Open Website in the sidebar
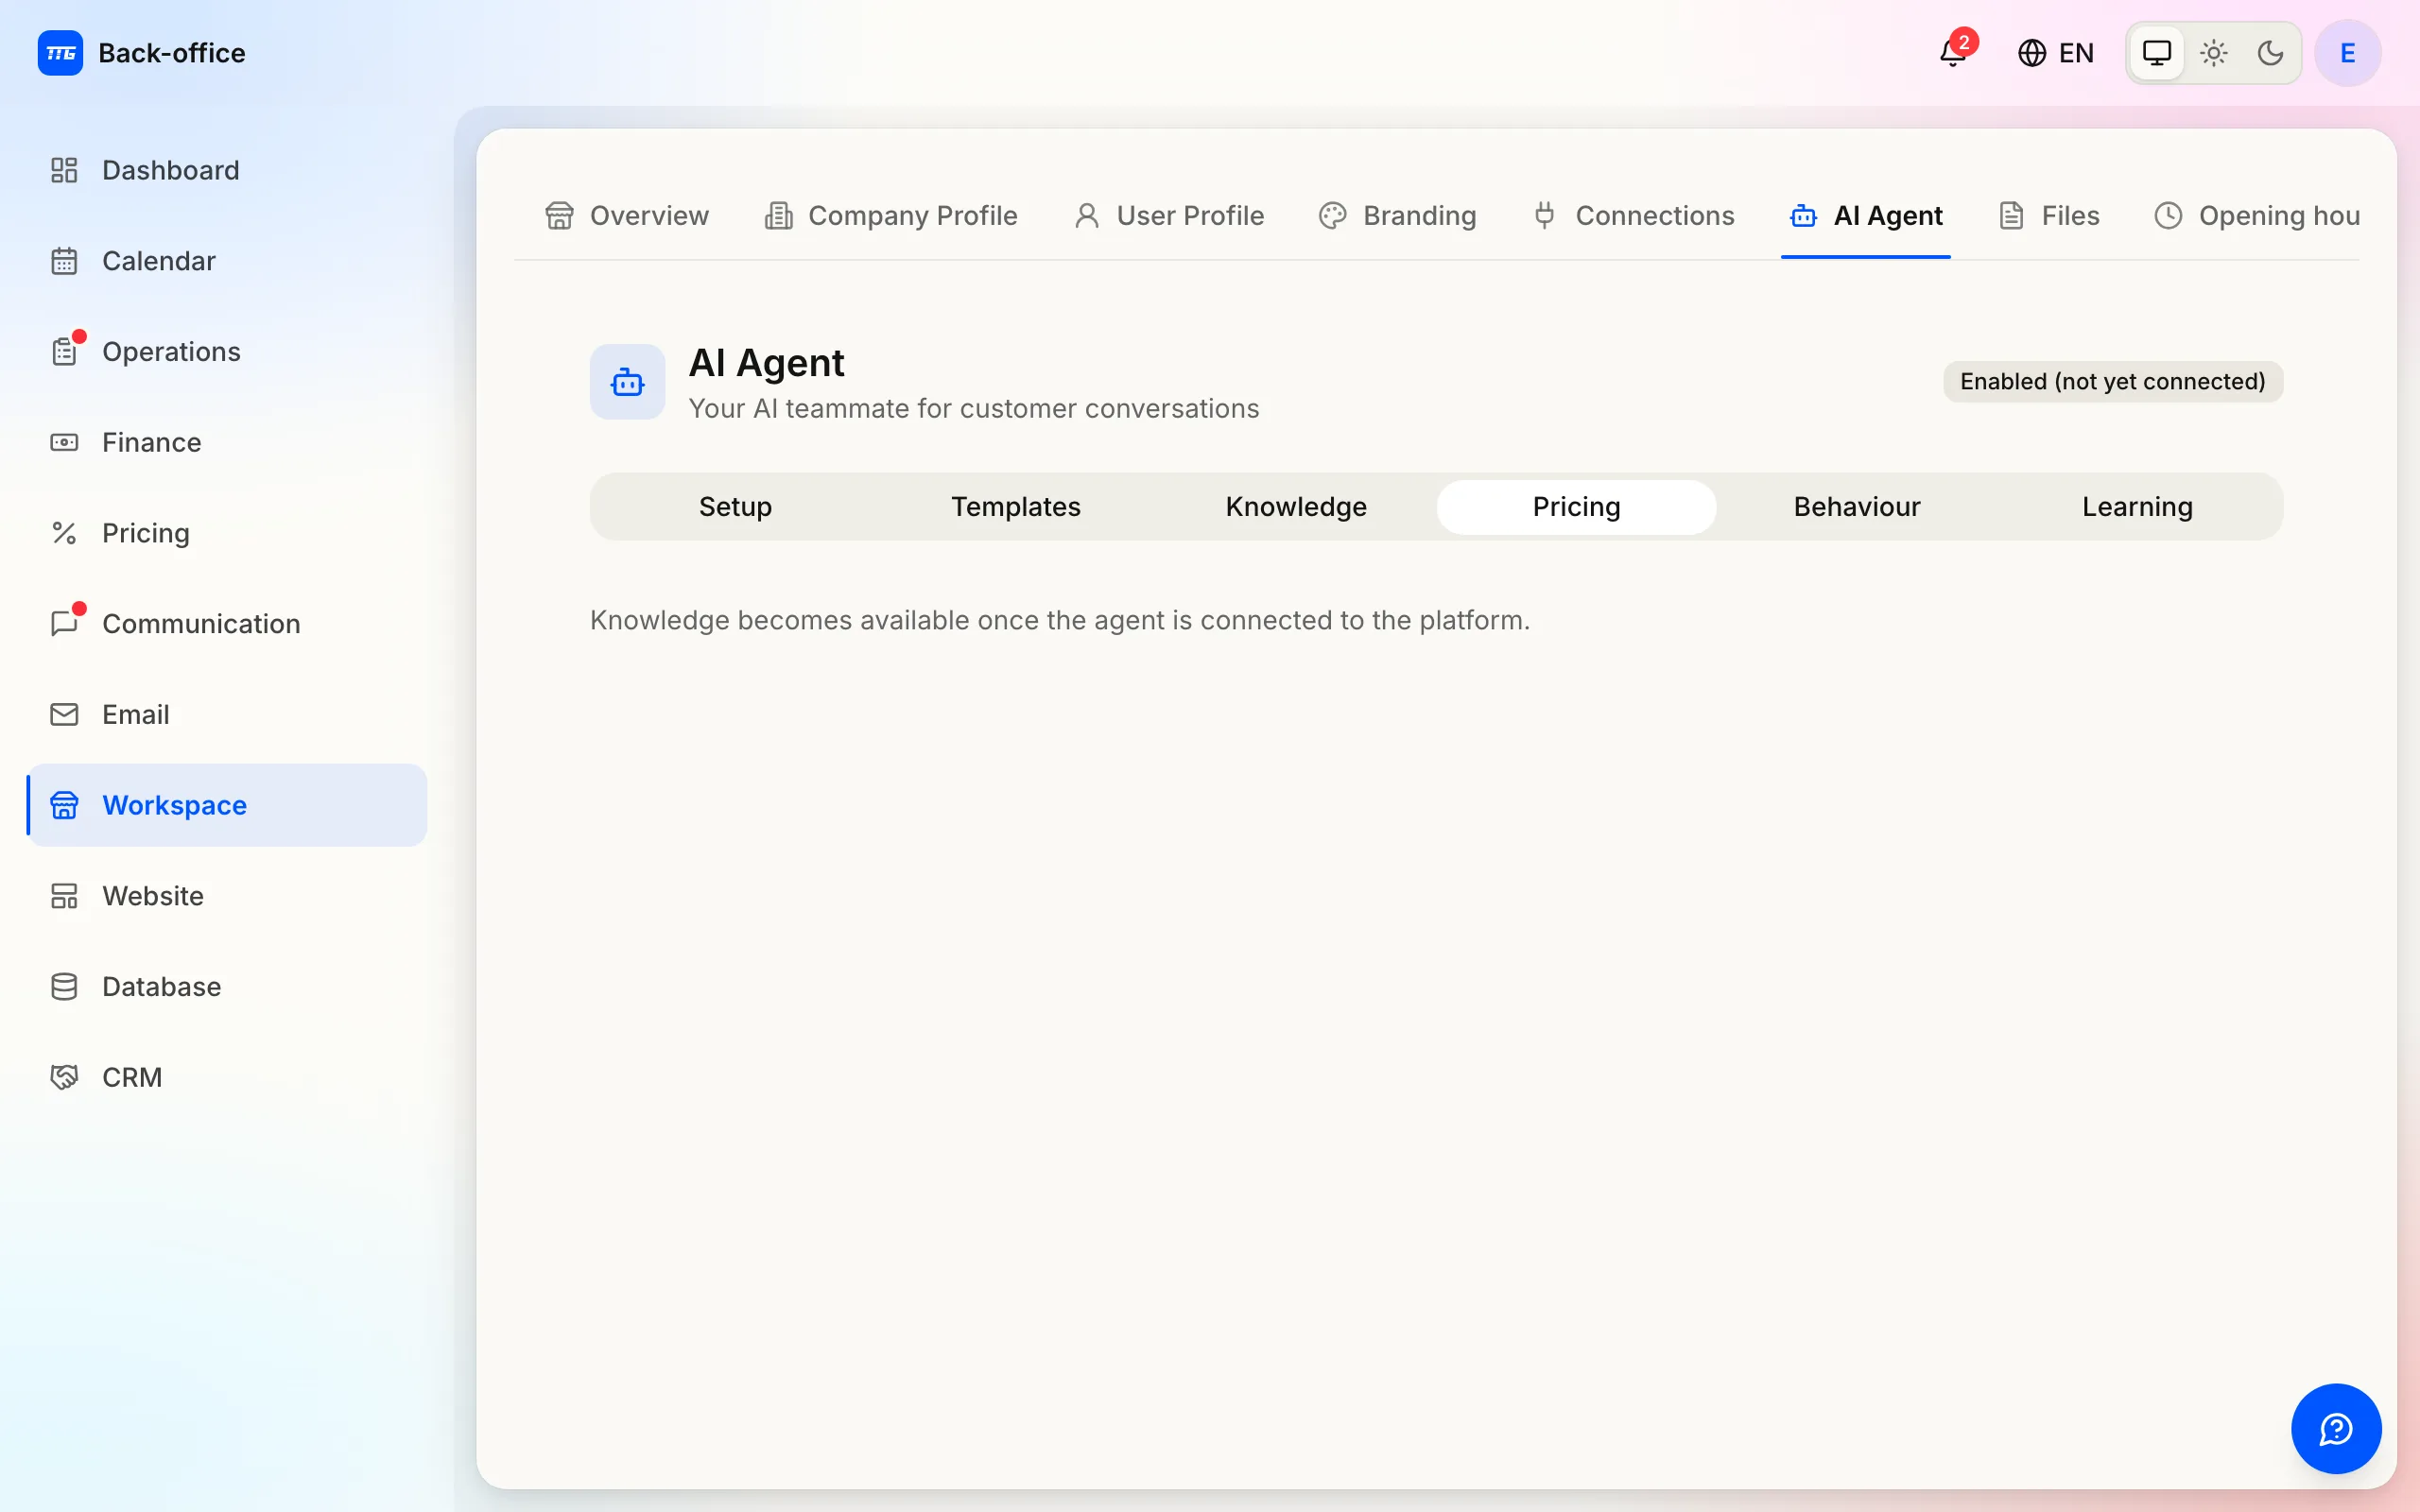2420x1512 pixels. point(228,896)
